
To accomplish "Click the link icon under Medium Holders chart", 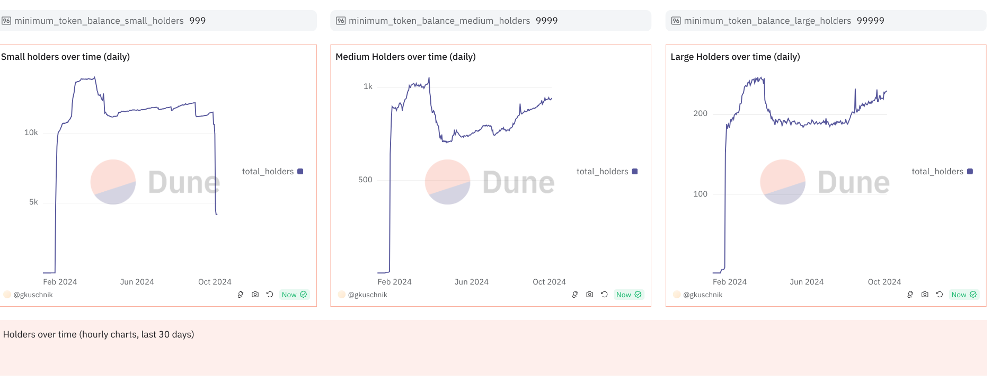I will [575, 295].
